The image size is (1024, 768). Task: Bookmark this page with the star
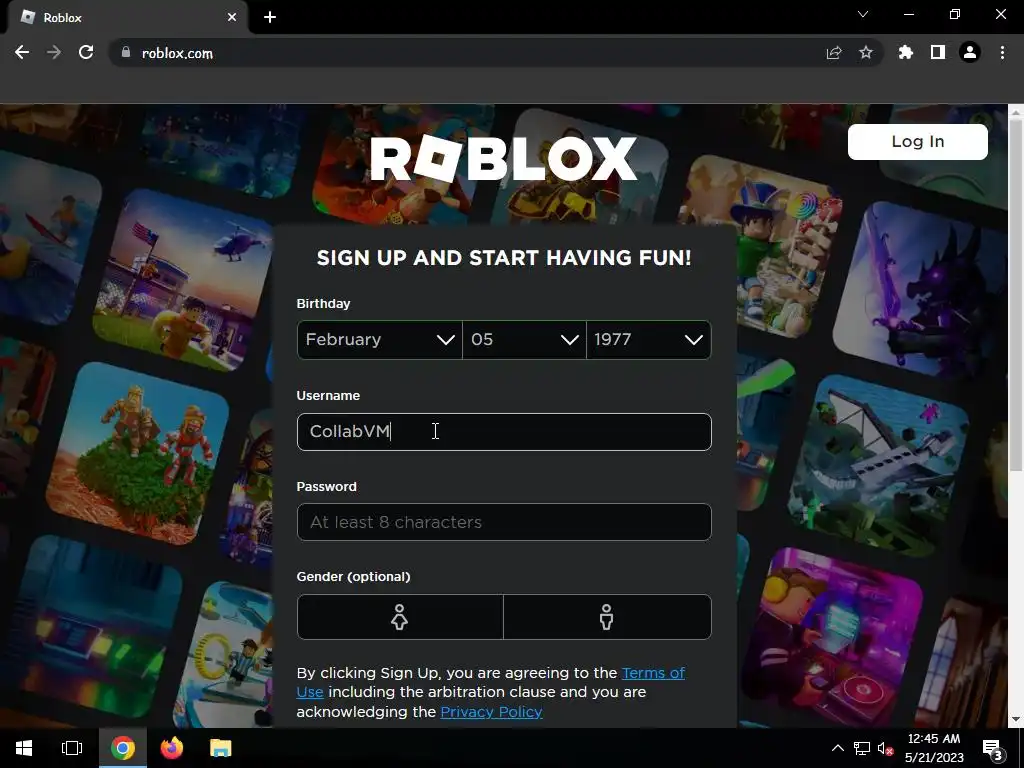(x=866, y=53)
